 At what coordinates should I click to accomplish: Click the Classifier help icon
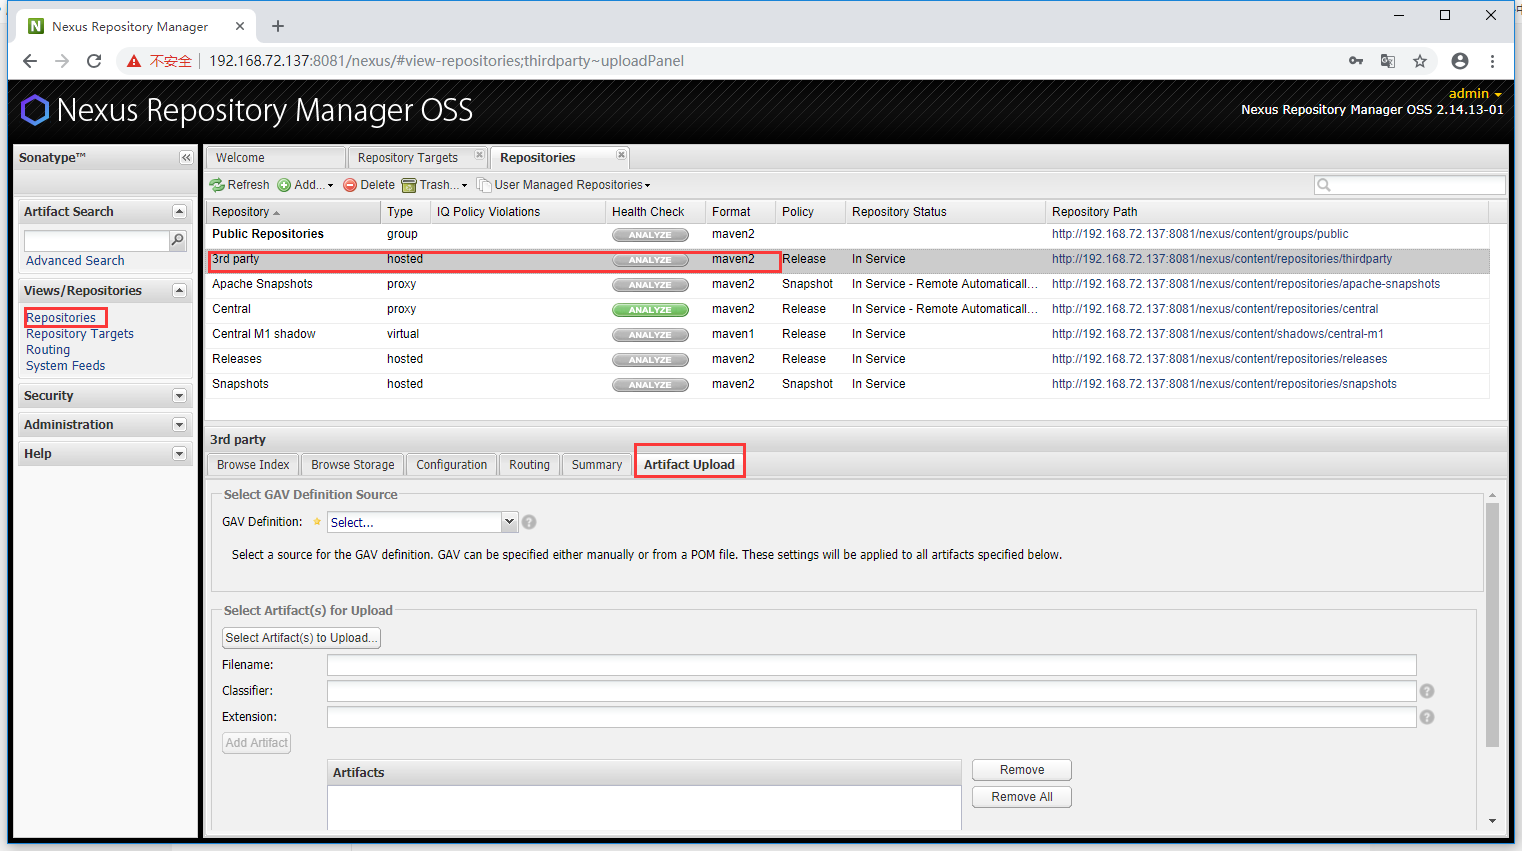click(1427, 691)
